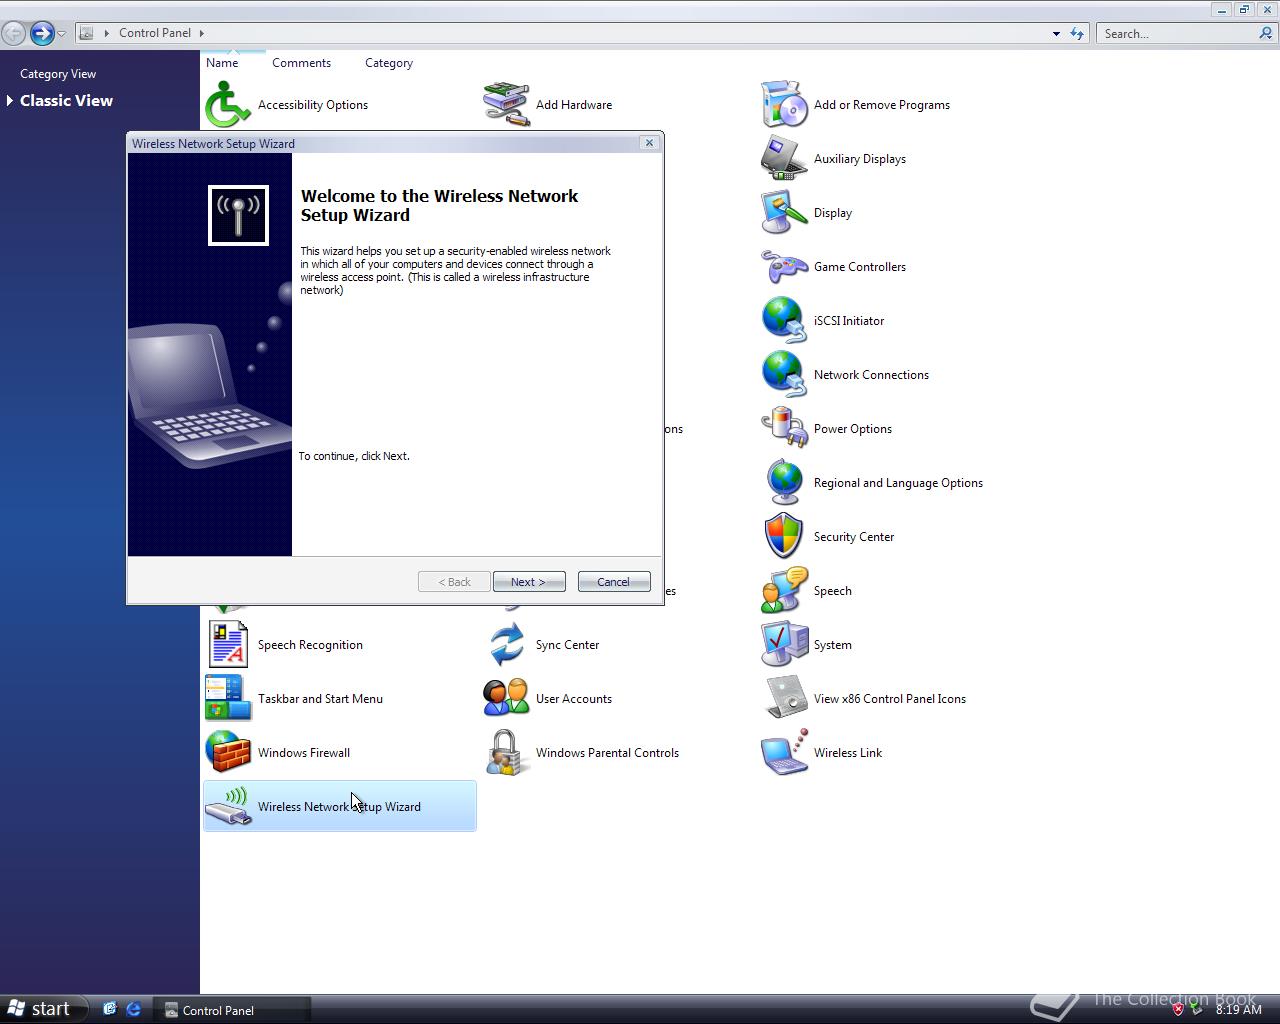Image resolution: width=1280 pixels, height=1024 pixels.
Task: Open the User Accounts icon
Action: pyautogui.click(x=506, y=699)
